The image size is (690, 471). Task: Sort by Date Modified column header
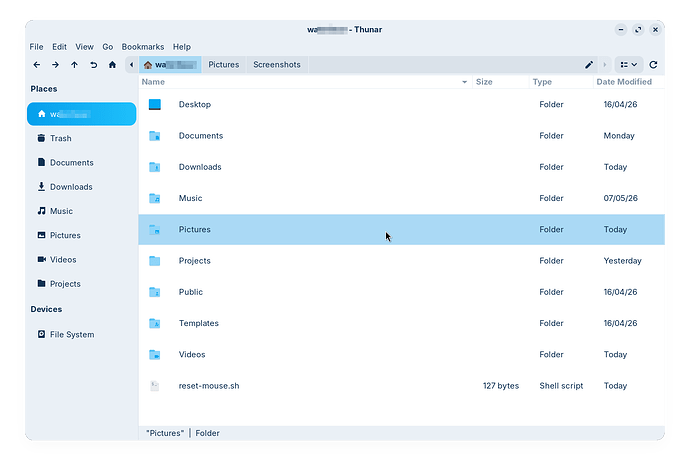(629, 82)
